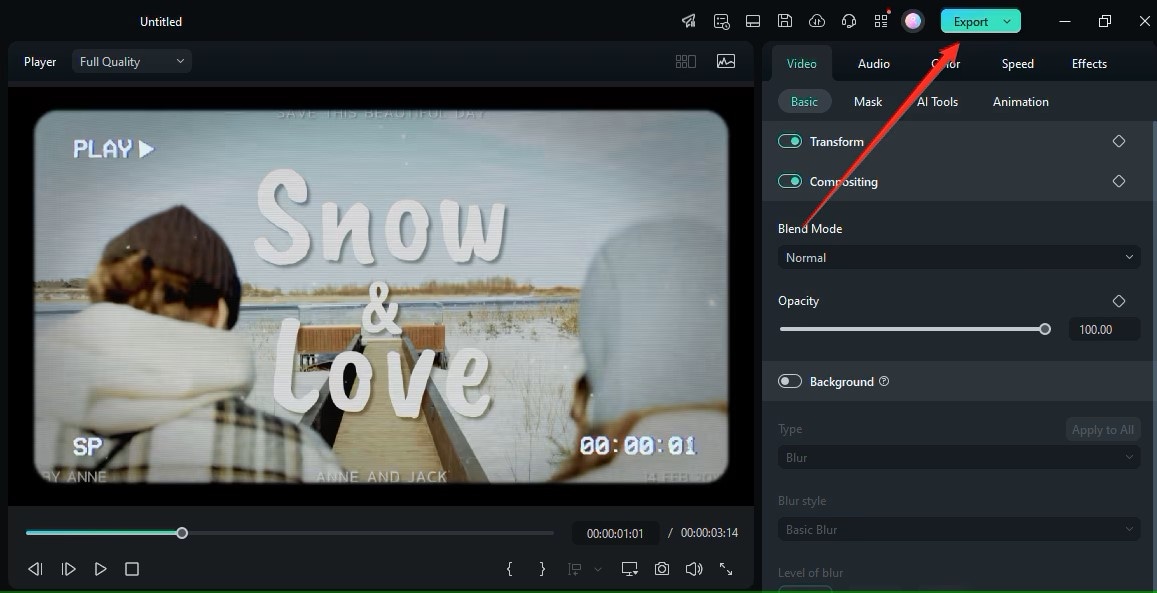Add keyframe for Opacity diamond

pyautogui.click(x=1119, y=300)
